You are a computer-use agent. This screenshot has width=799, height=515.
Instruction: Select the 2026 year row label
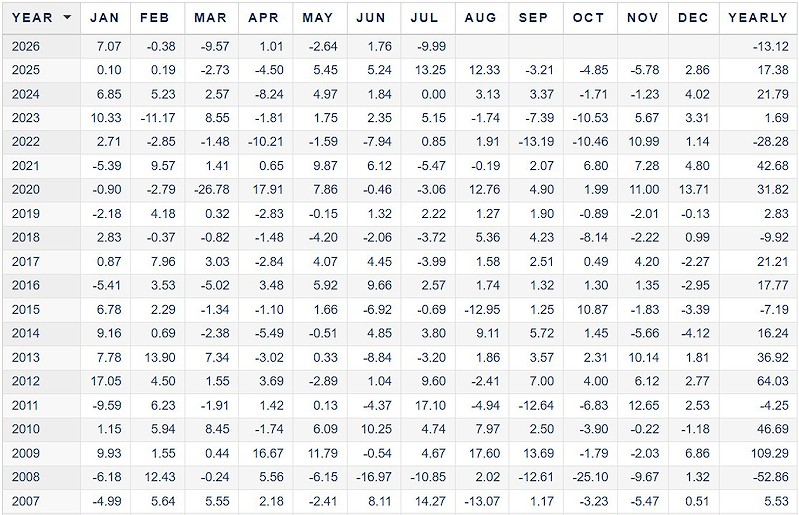(x=26, y=46)
